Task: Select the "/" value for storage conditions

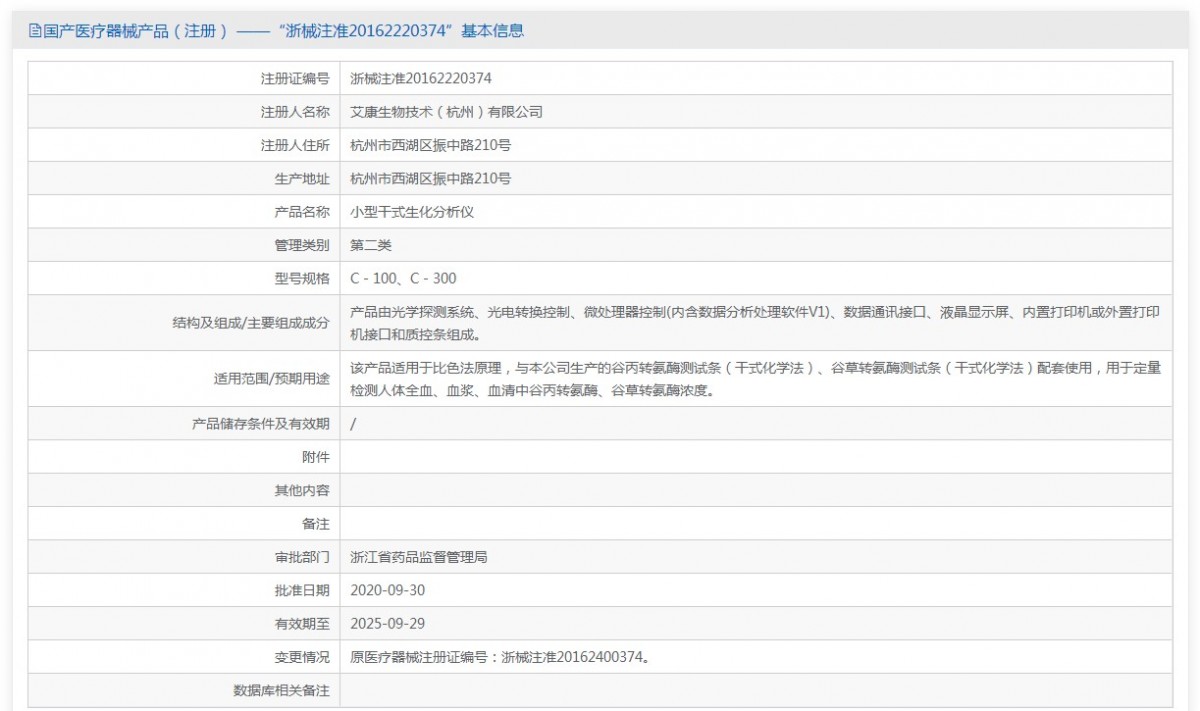Action: (x=353, y=424)
